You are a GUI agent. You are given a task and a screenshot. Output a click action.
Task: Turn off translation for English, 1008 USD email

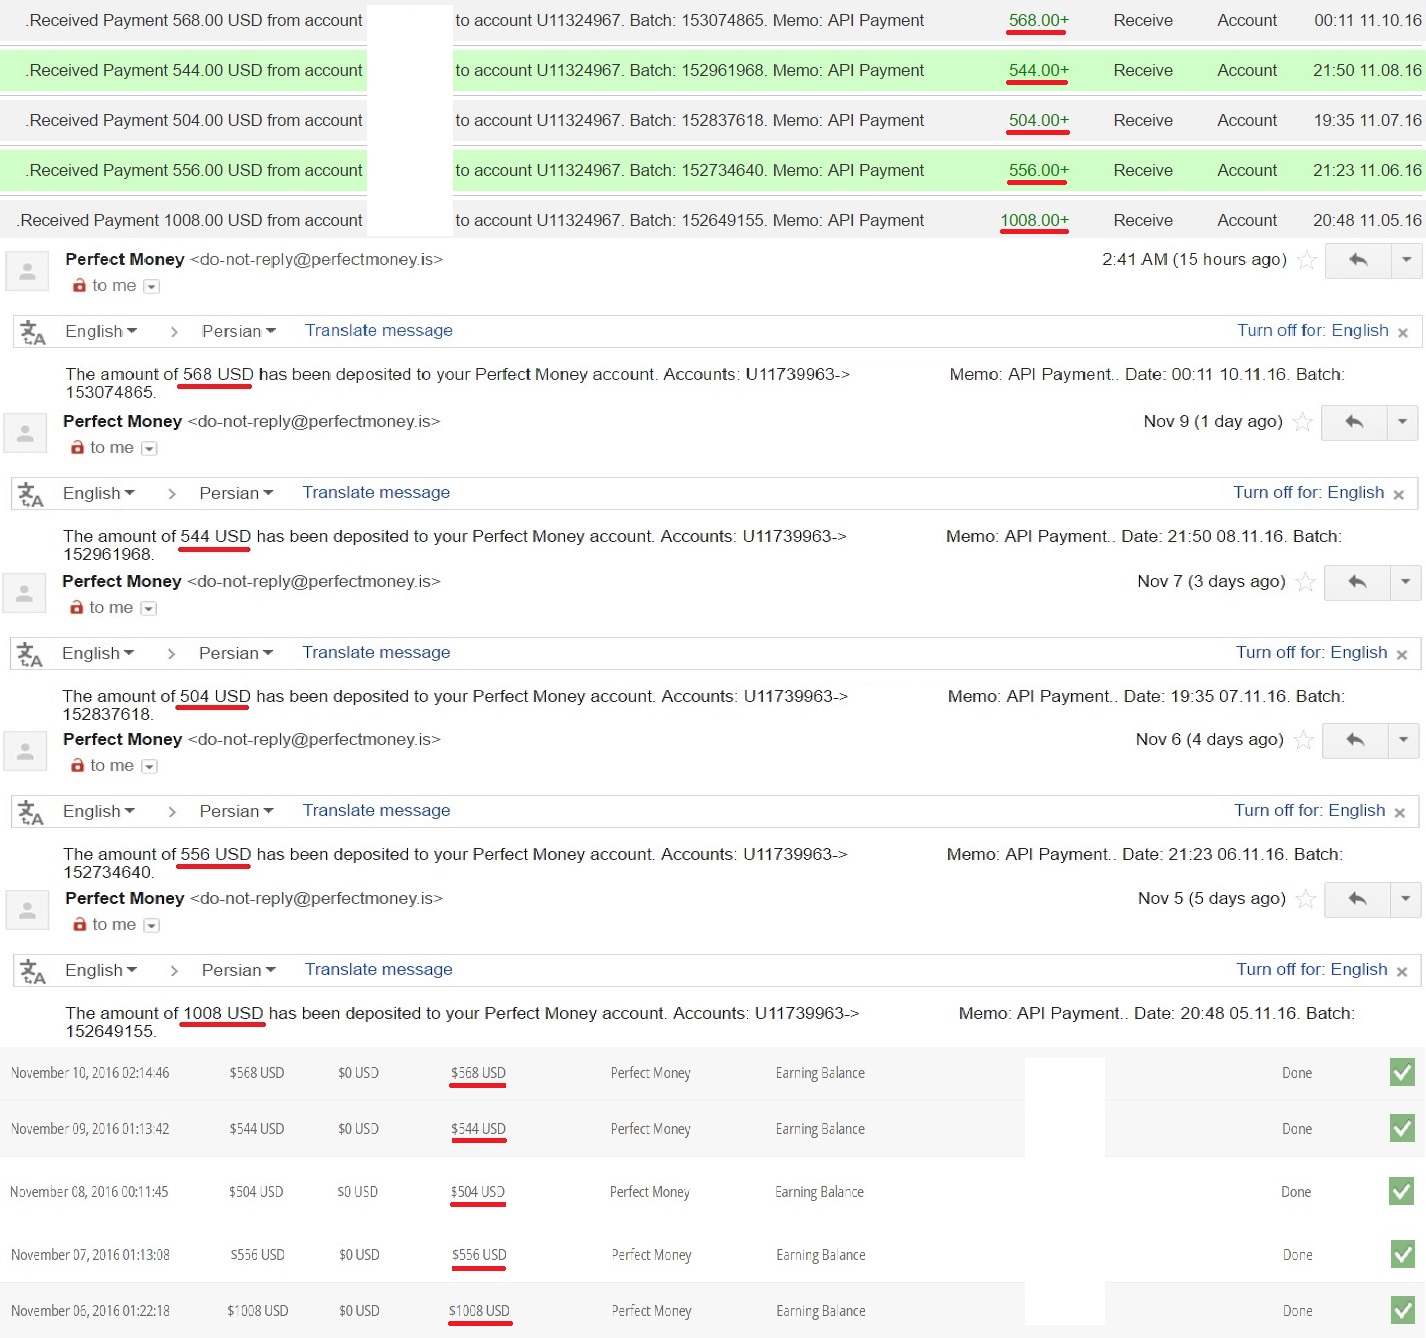point(1312,969)
